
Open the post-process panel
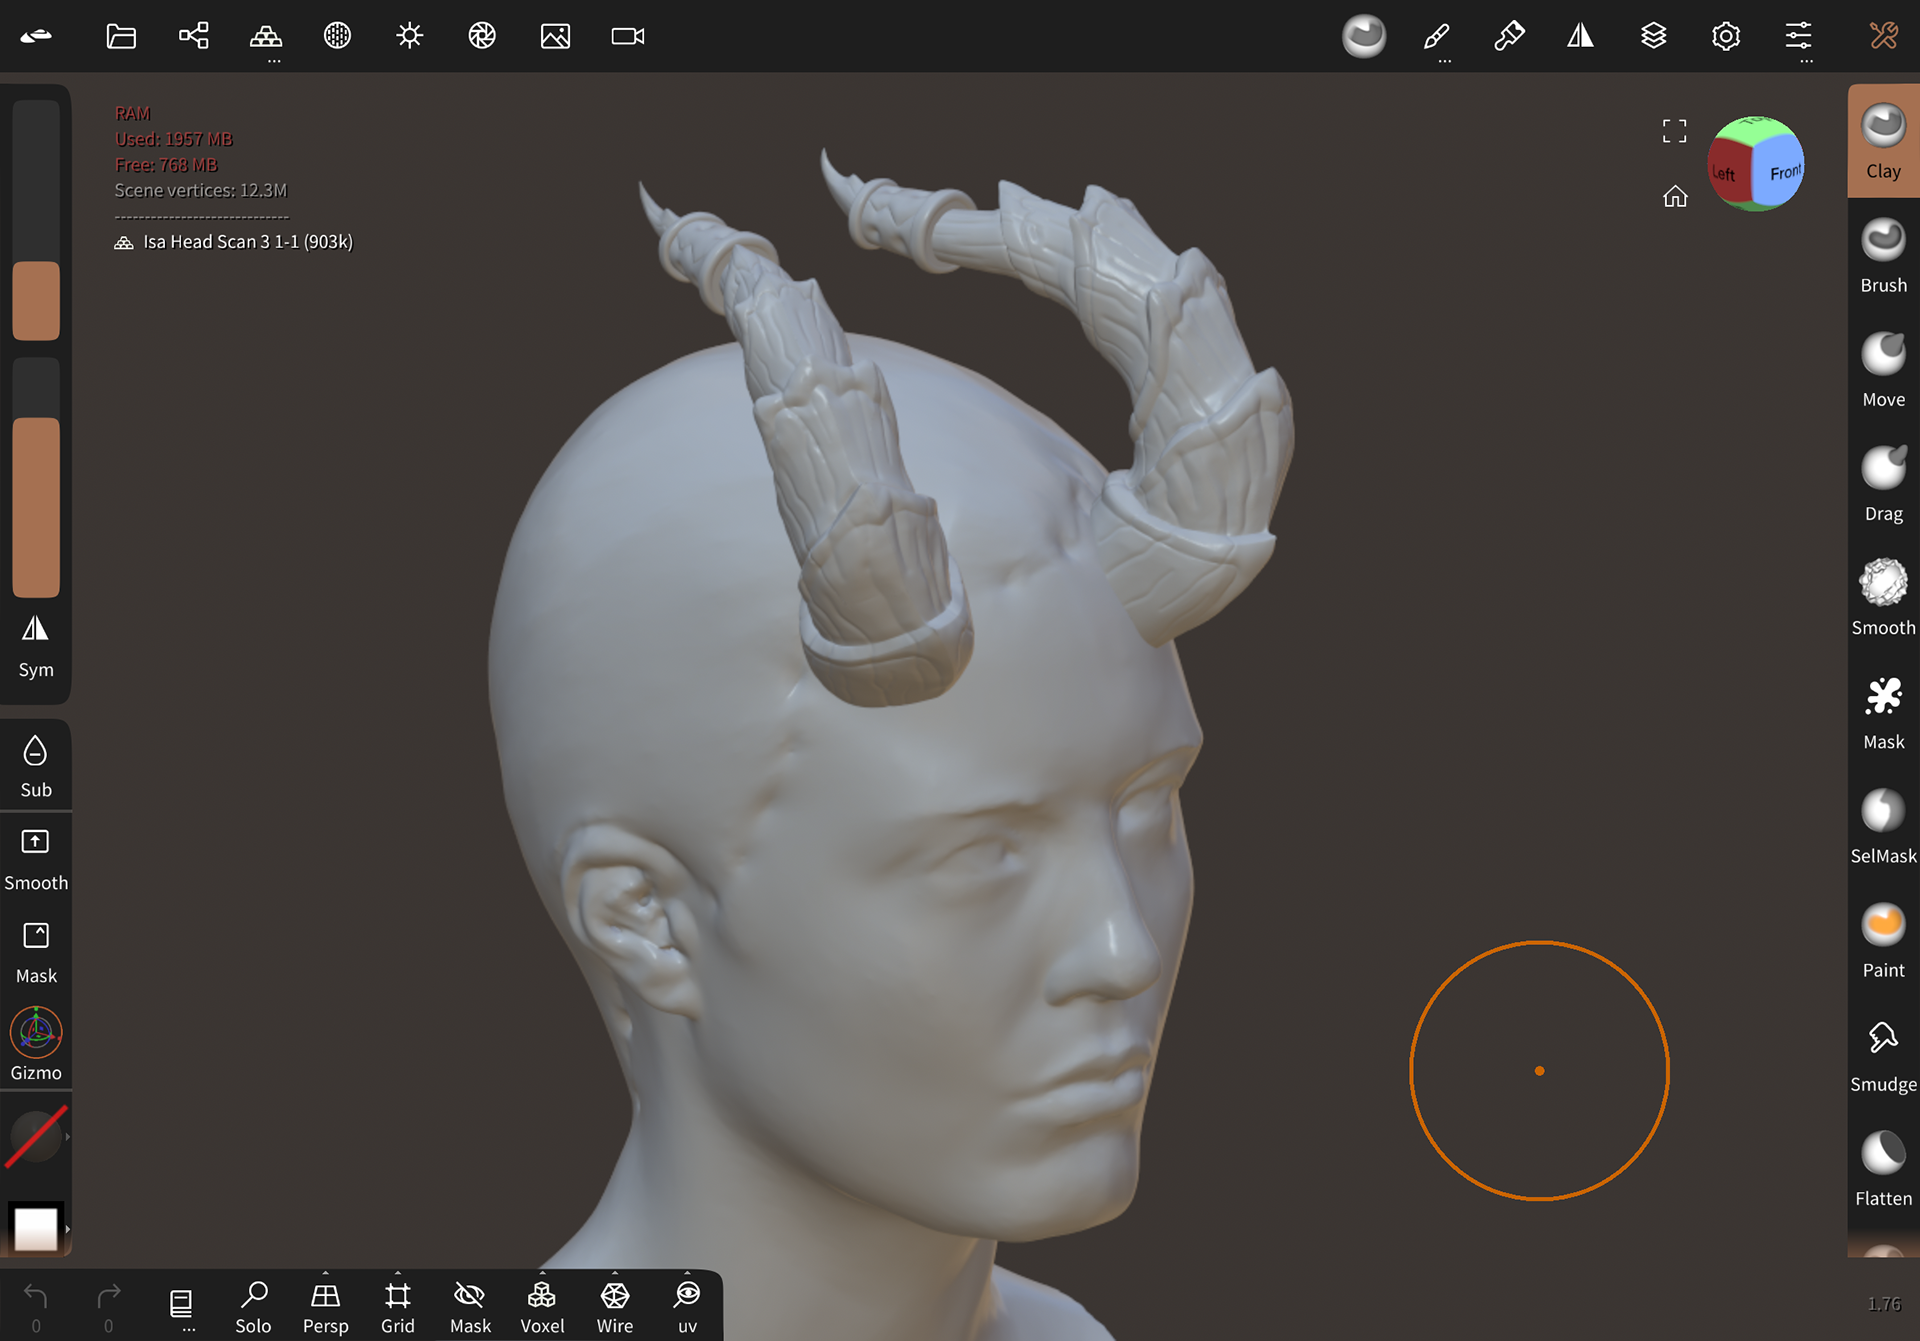[x=482, y=35]
